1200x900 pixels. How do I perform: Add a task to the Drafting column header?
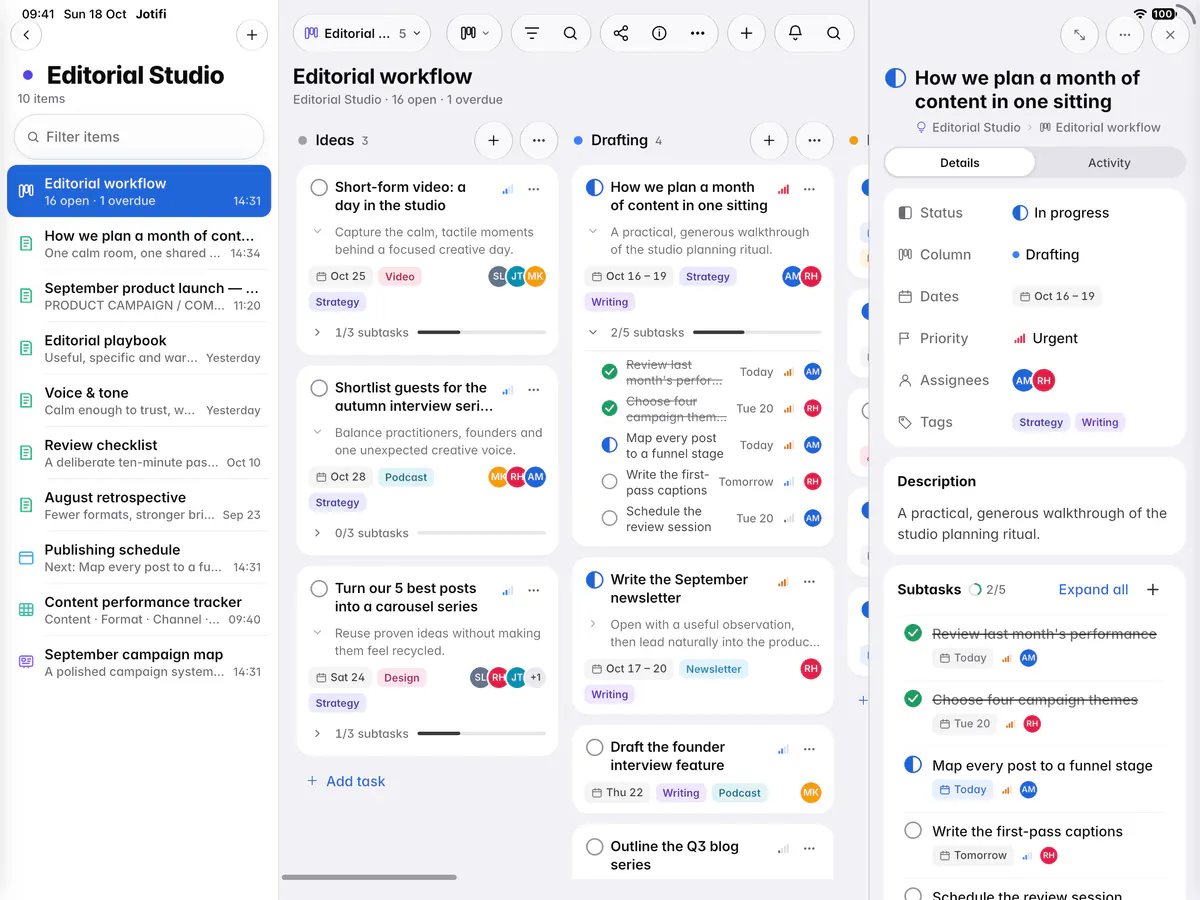click(x=769, y=141)
